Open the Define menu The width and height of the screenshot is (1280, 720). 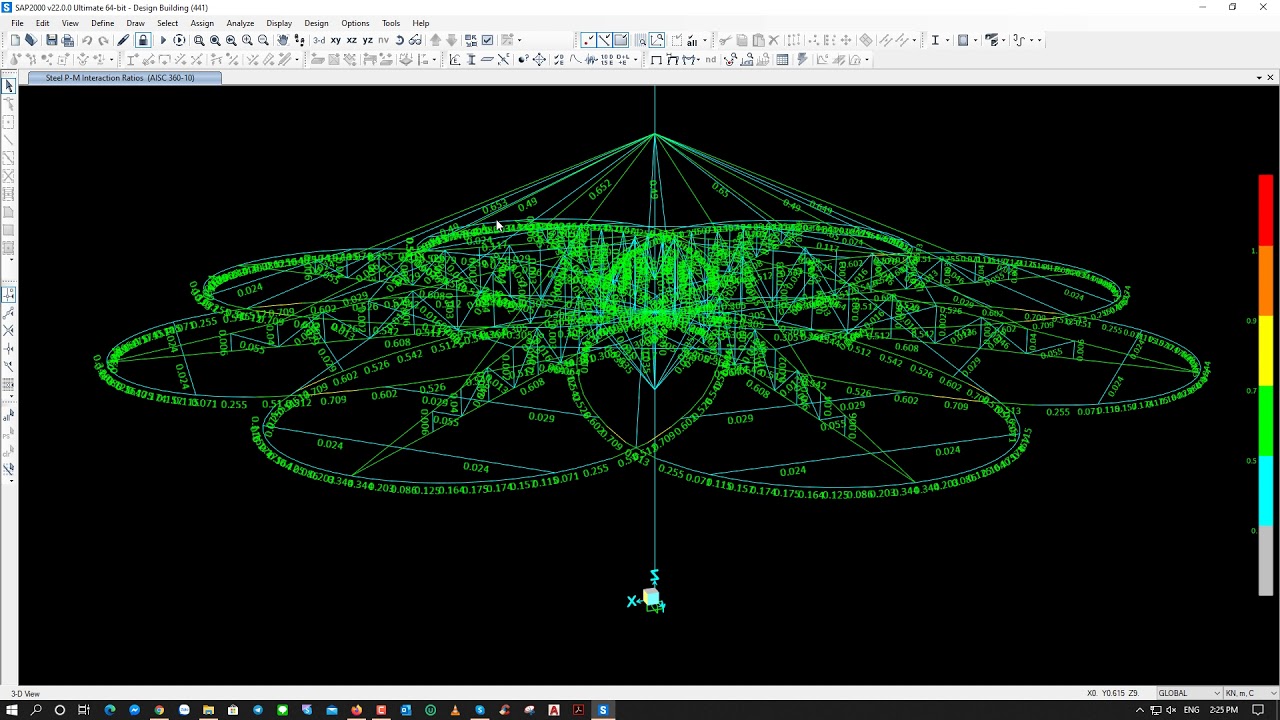tap(102, 23)
